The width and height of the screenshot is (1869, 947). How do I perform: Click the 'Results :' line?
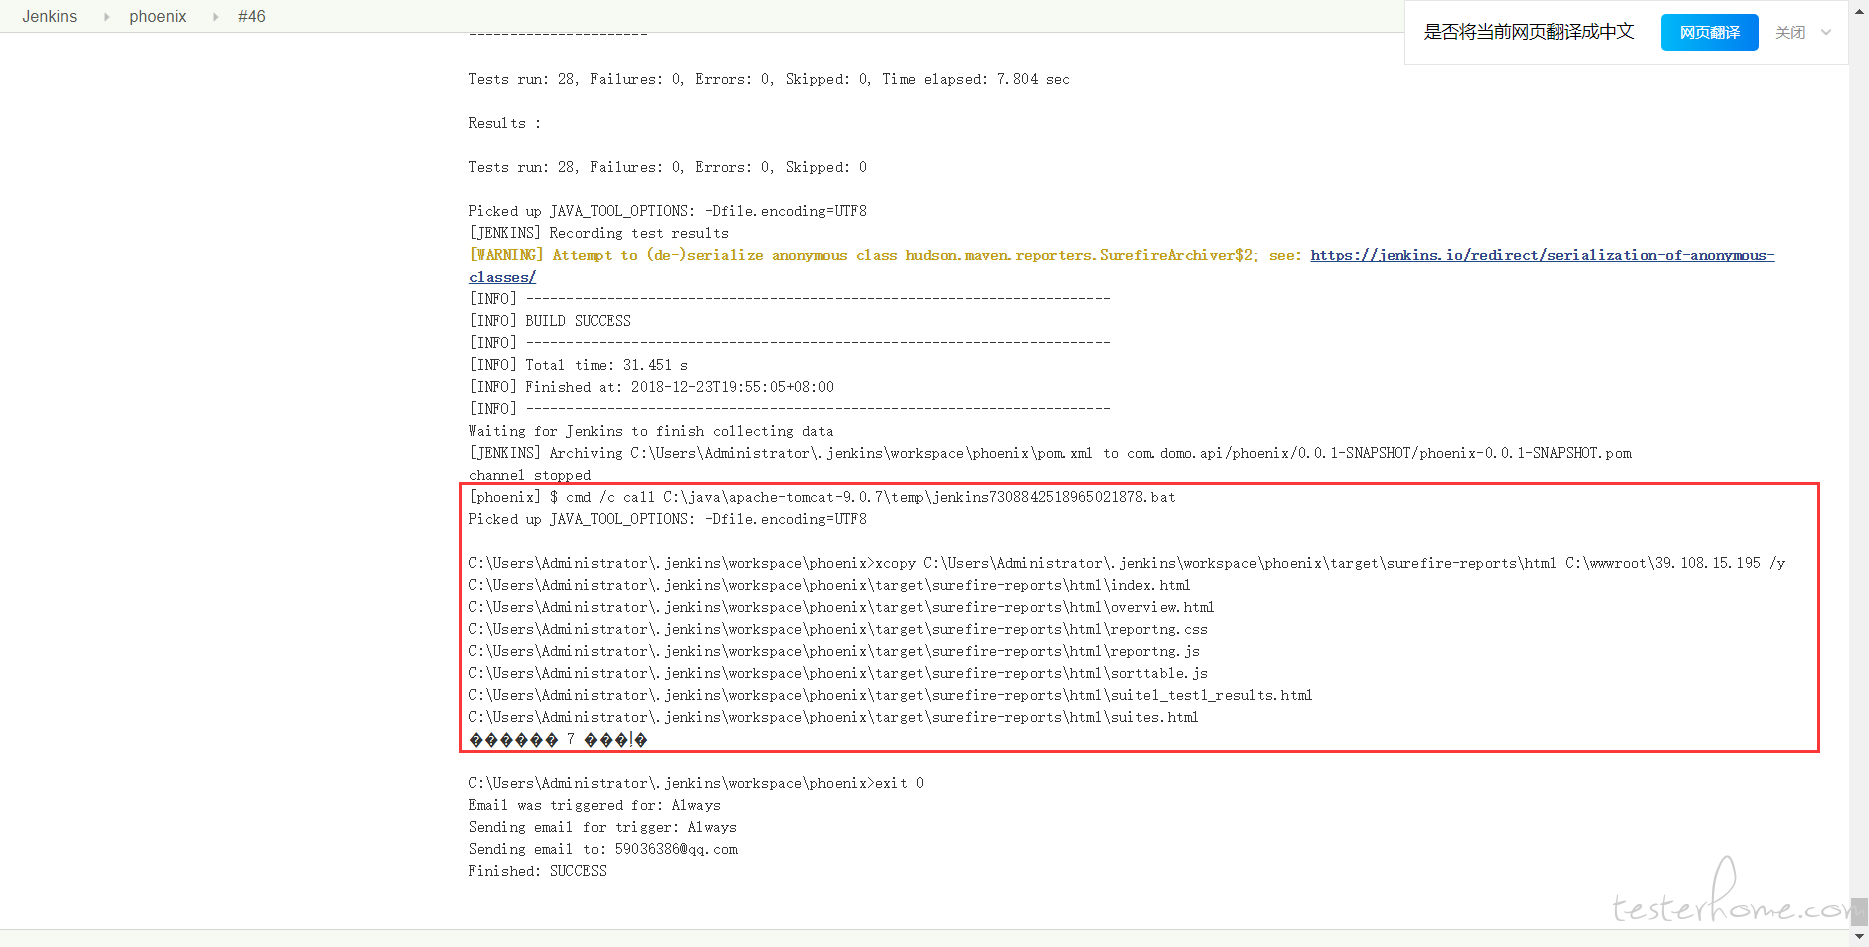[504, 123]
